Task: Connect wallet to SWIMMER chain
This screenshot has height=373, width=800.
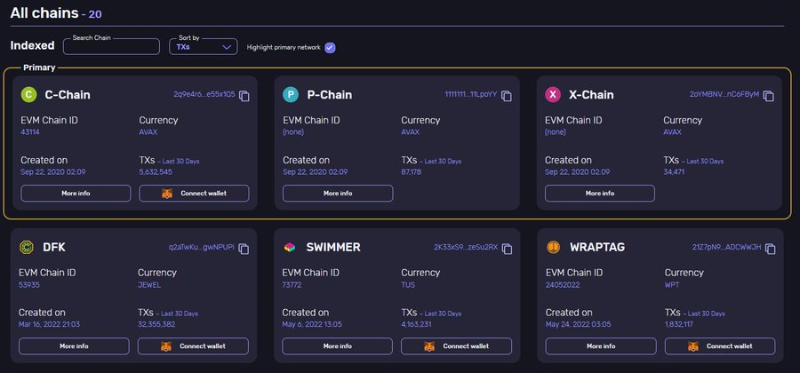Action: pyautogui.click(x=457, y=346)
